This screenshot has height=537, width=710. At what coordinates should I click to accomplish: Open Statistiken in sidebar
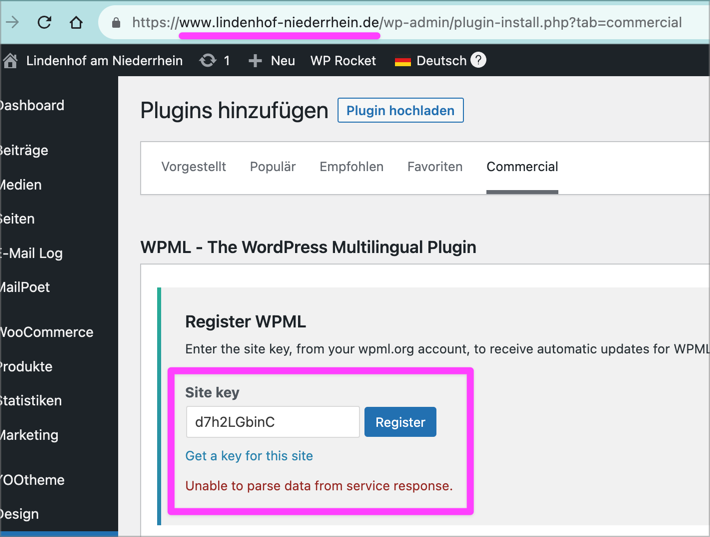point(31,401)
